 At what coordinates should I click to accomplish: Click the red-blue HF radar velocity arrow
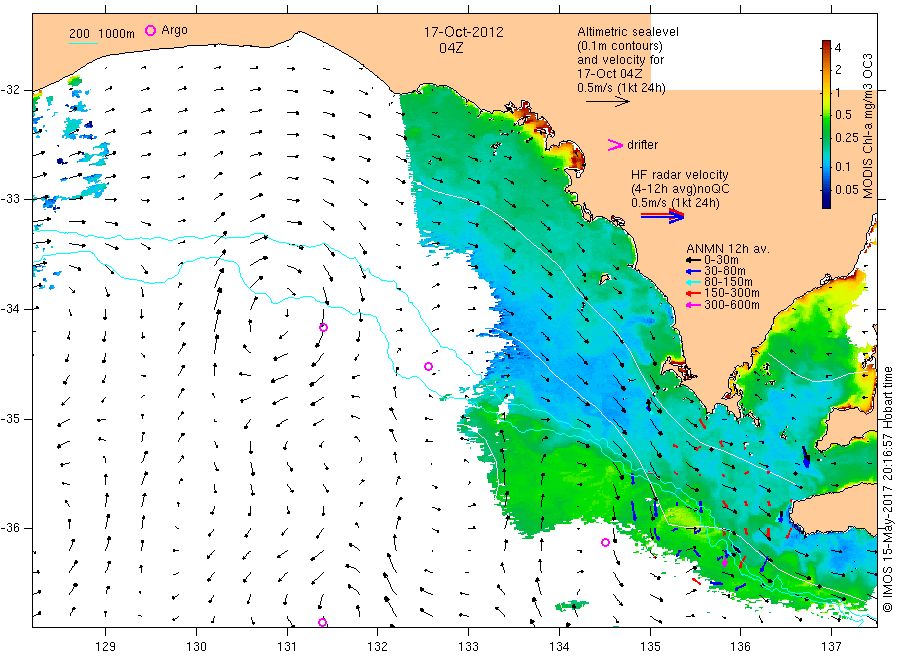pyautogui.click(x=662, y=216)
